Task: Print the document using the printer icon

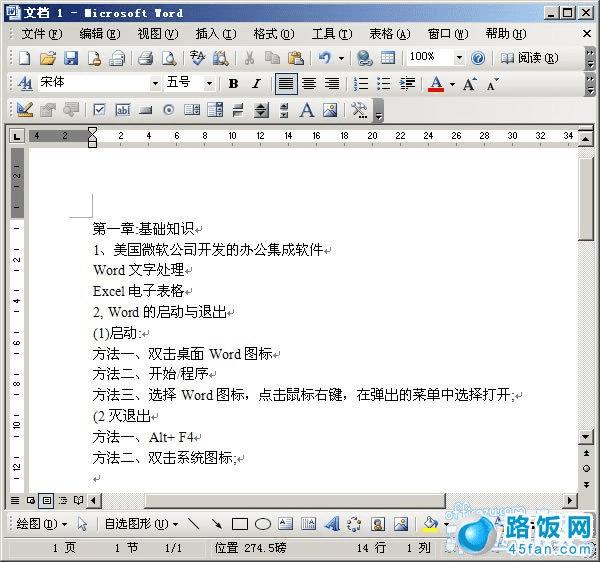Action: click(145, 58)
